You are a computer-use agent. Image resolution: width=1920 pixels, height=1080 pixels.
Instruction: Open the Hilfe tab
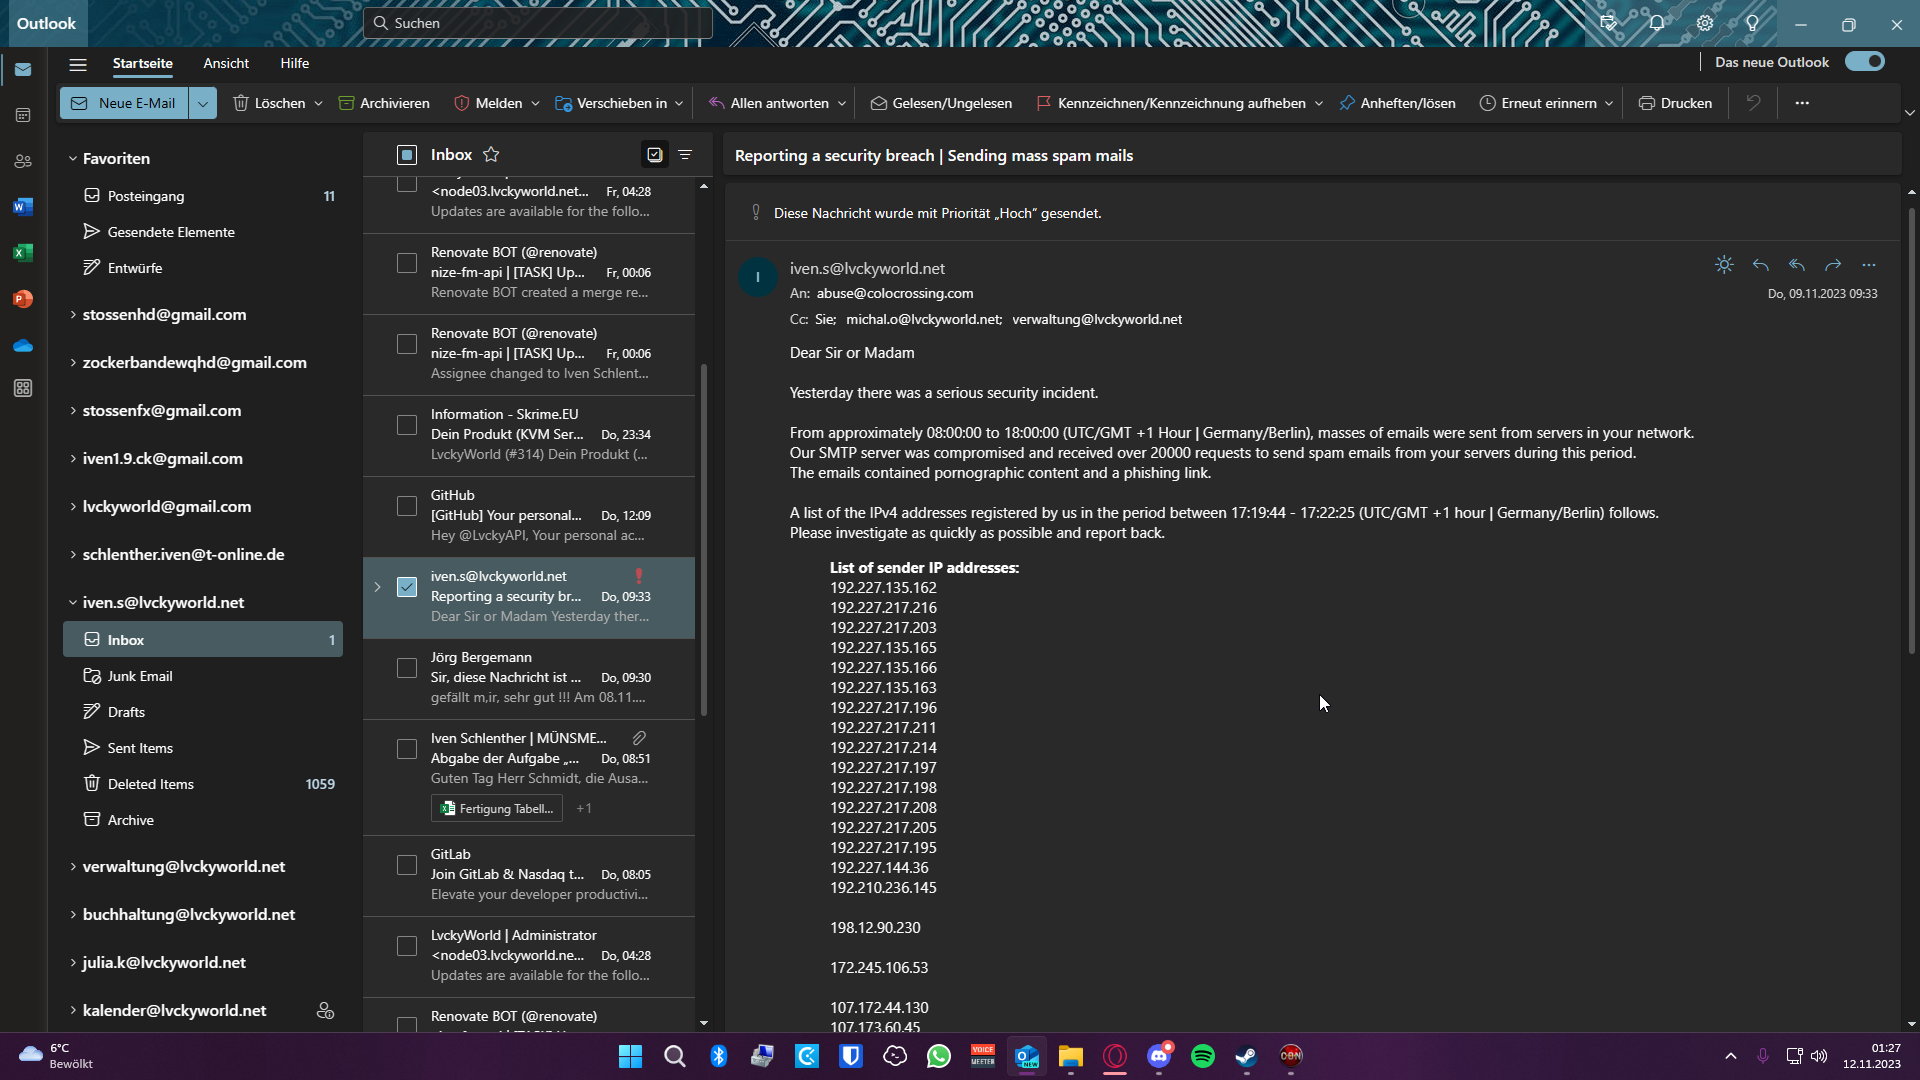(x=294, y=63)
